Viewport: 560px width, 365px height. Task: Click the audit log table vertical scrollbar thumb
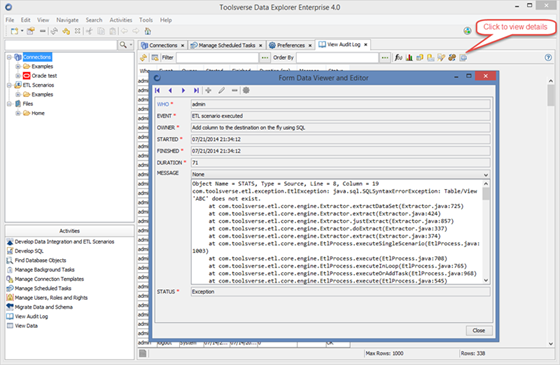(550, 96)
